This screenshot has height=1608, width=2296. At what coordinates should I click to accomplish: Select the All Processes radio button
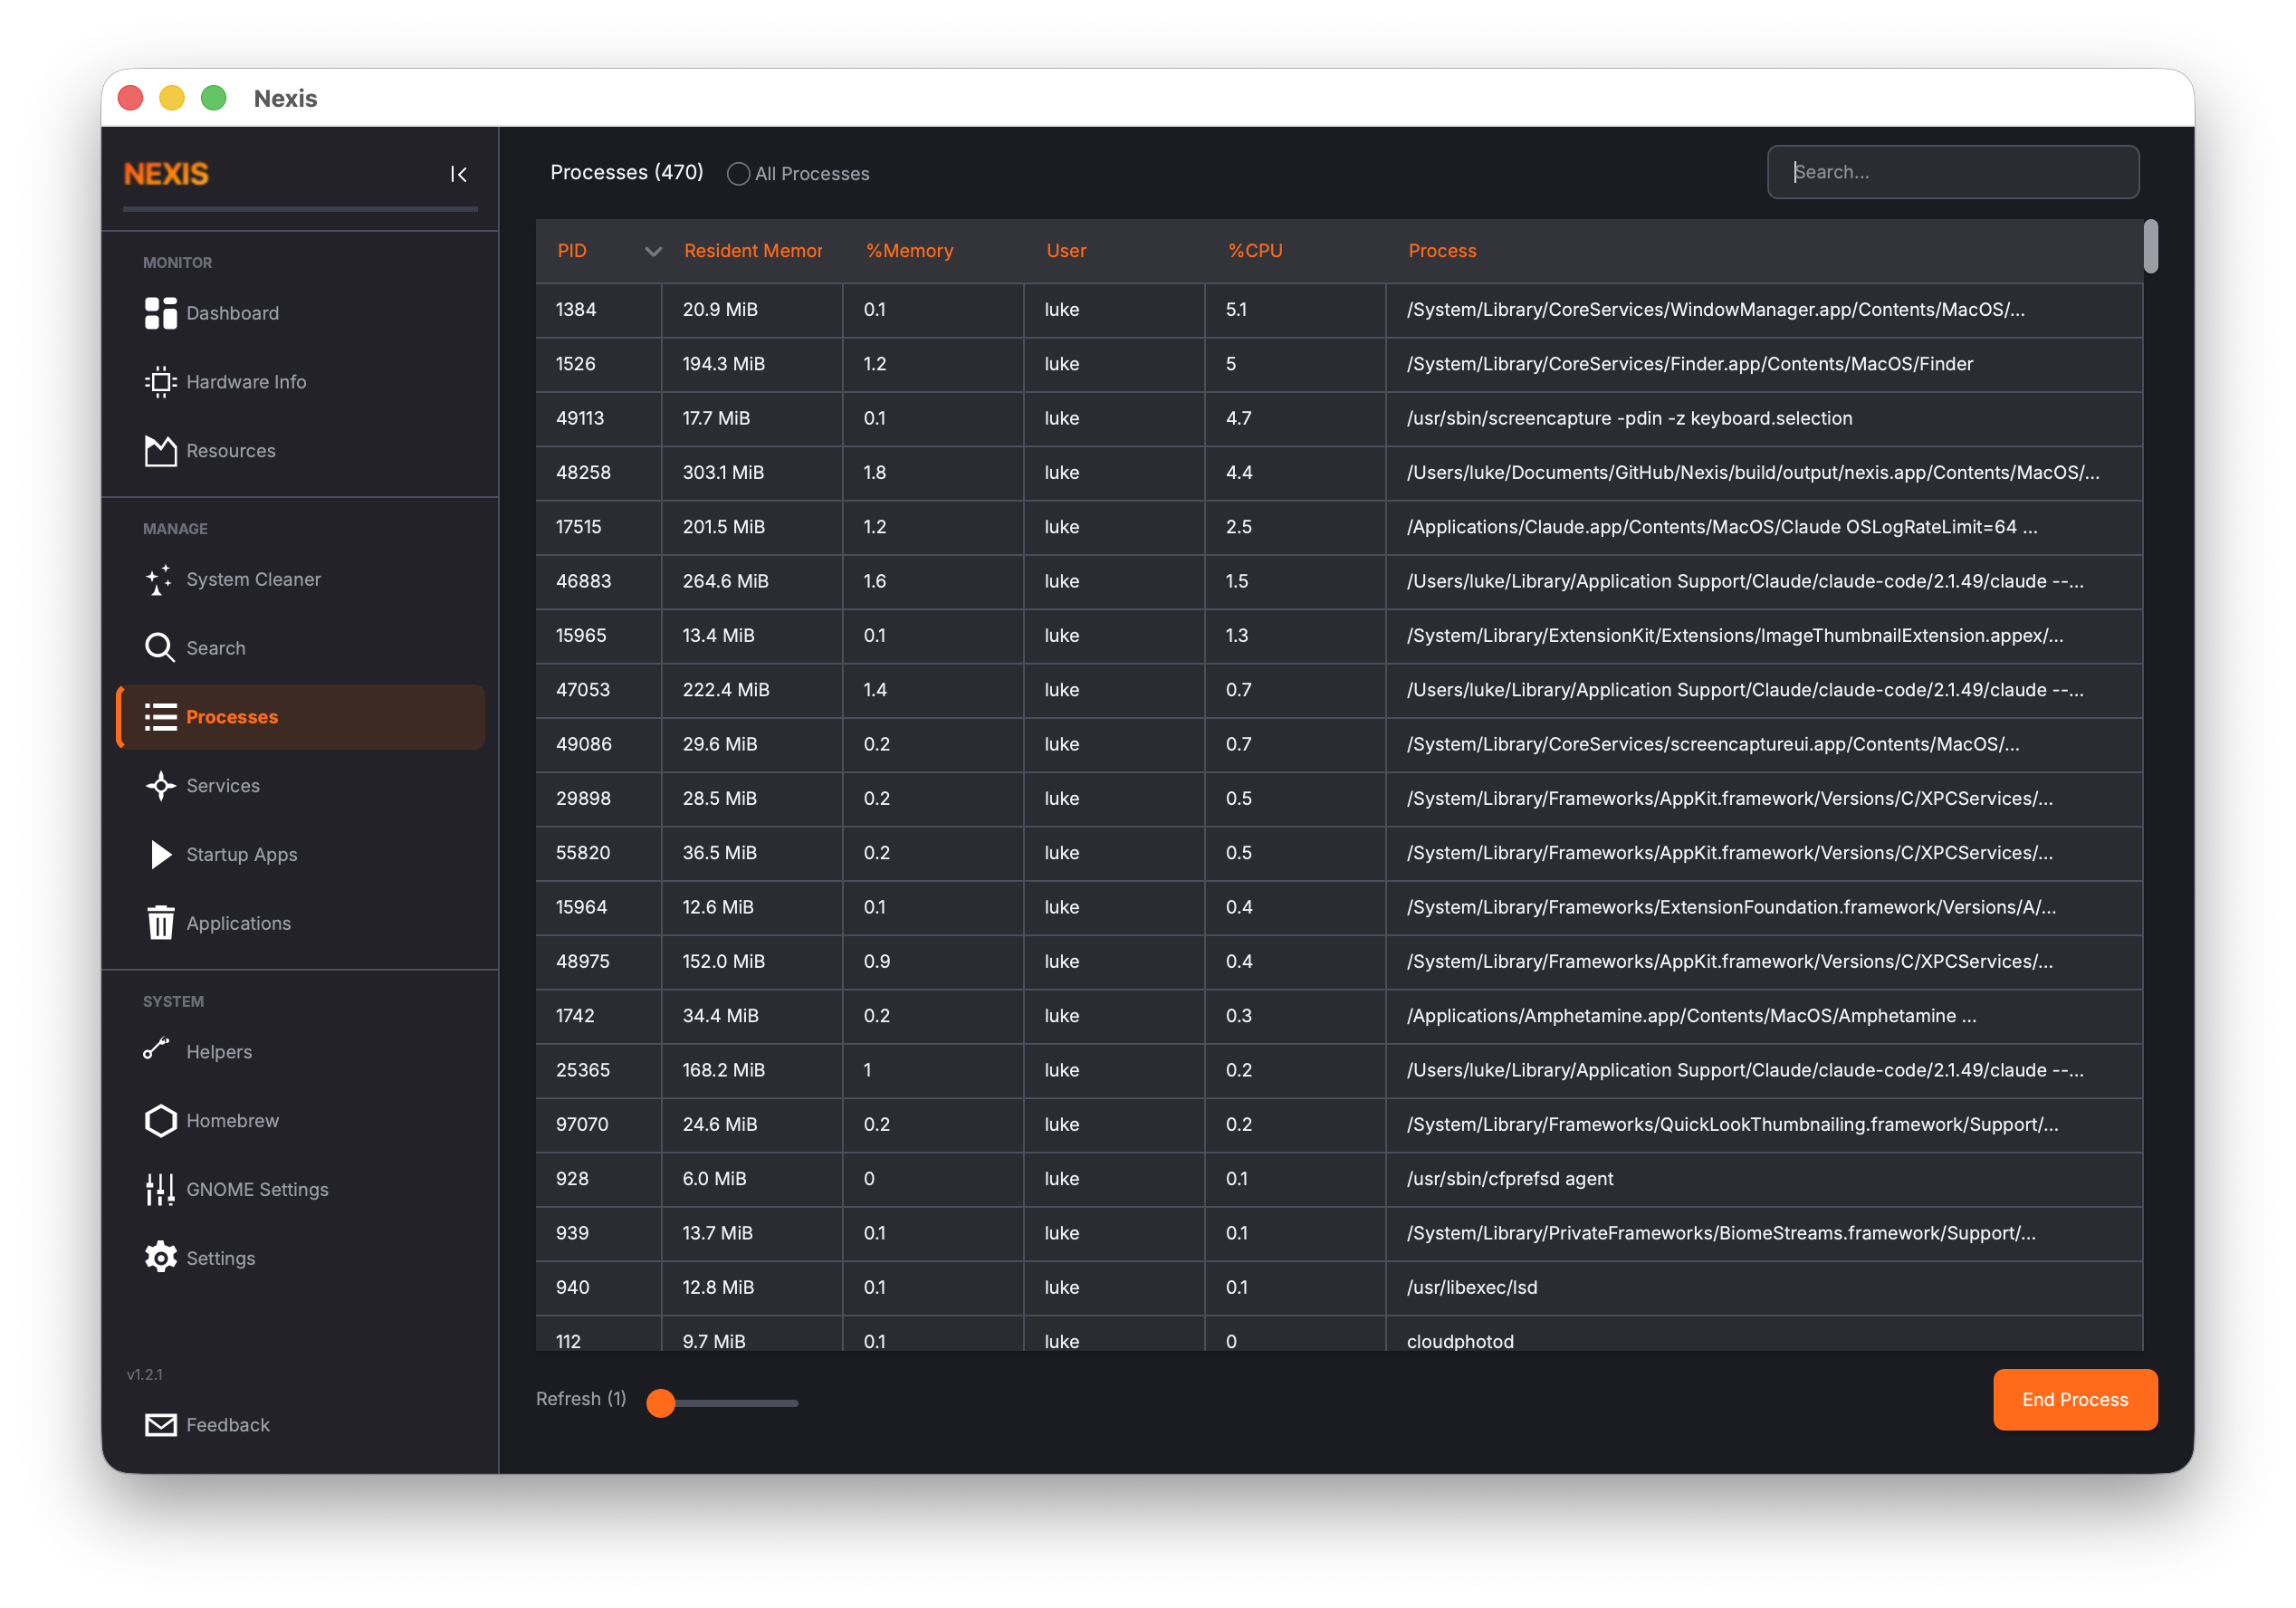click(x=738, y=173)
